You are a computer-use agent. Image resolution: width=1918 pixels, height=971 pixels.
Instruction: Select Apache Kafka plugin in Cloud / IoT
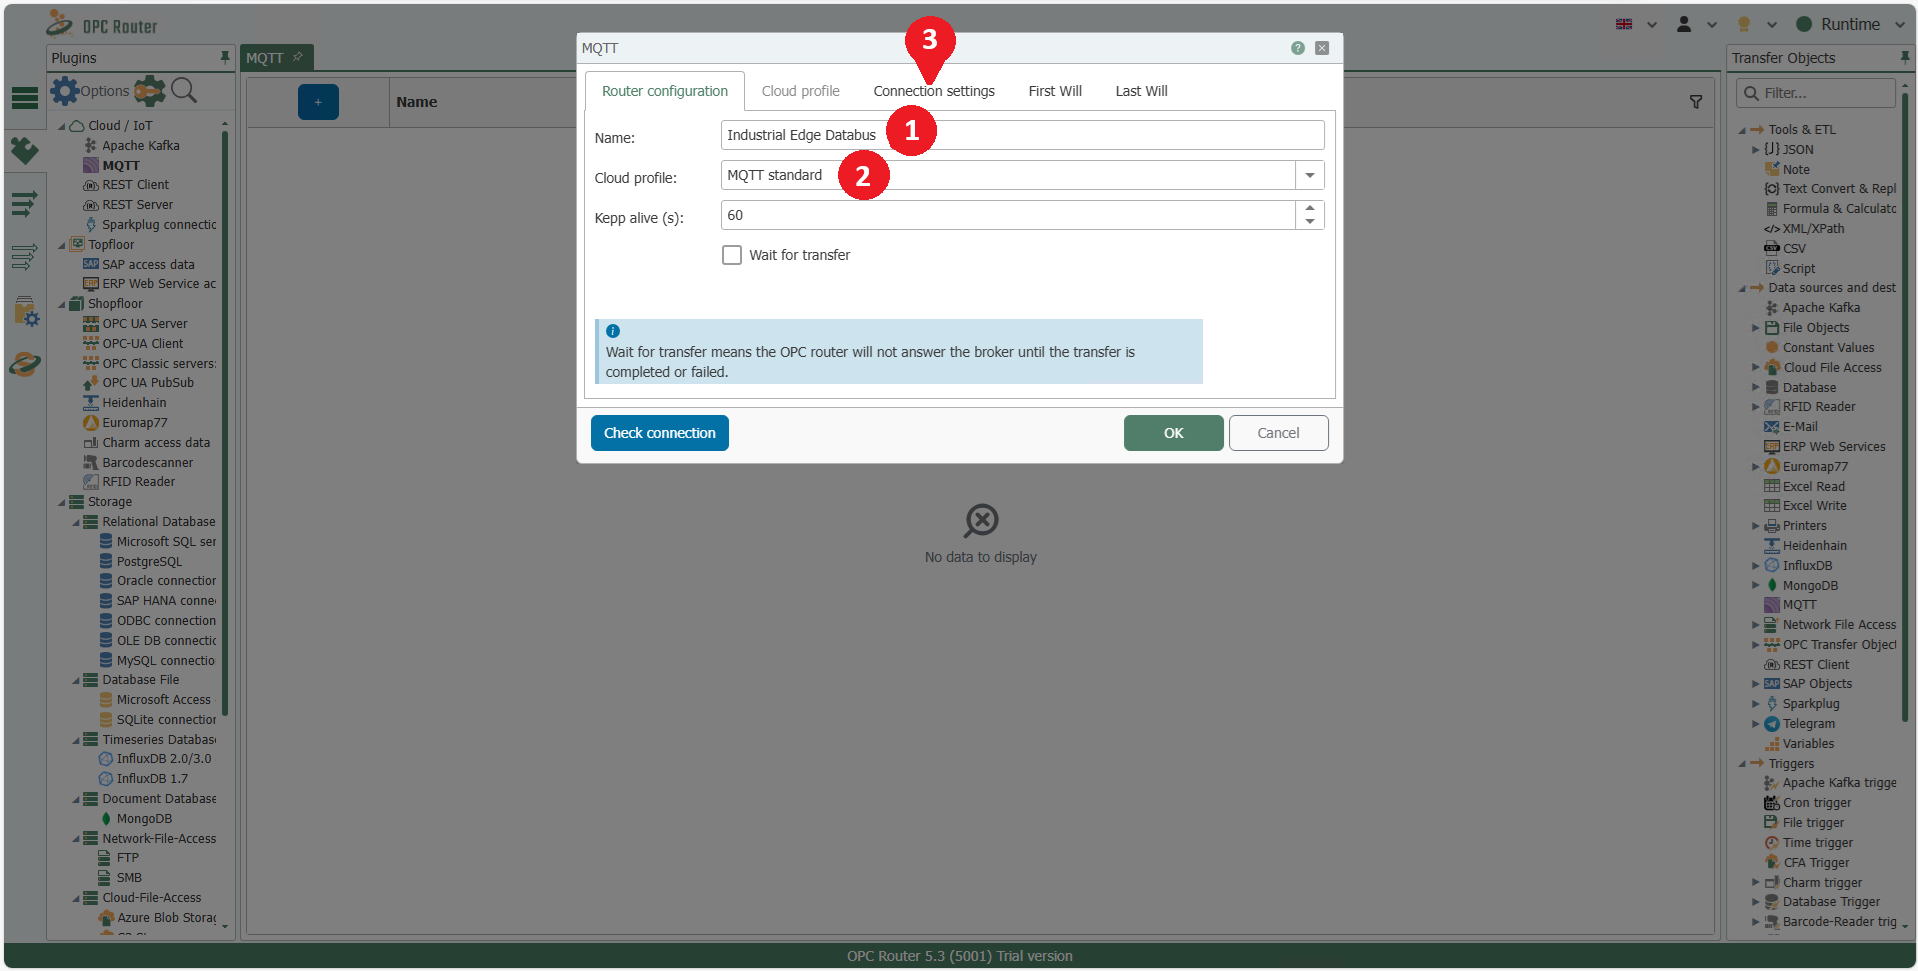[141, 145]
